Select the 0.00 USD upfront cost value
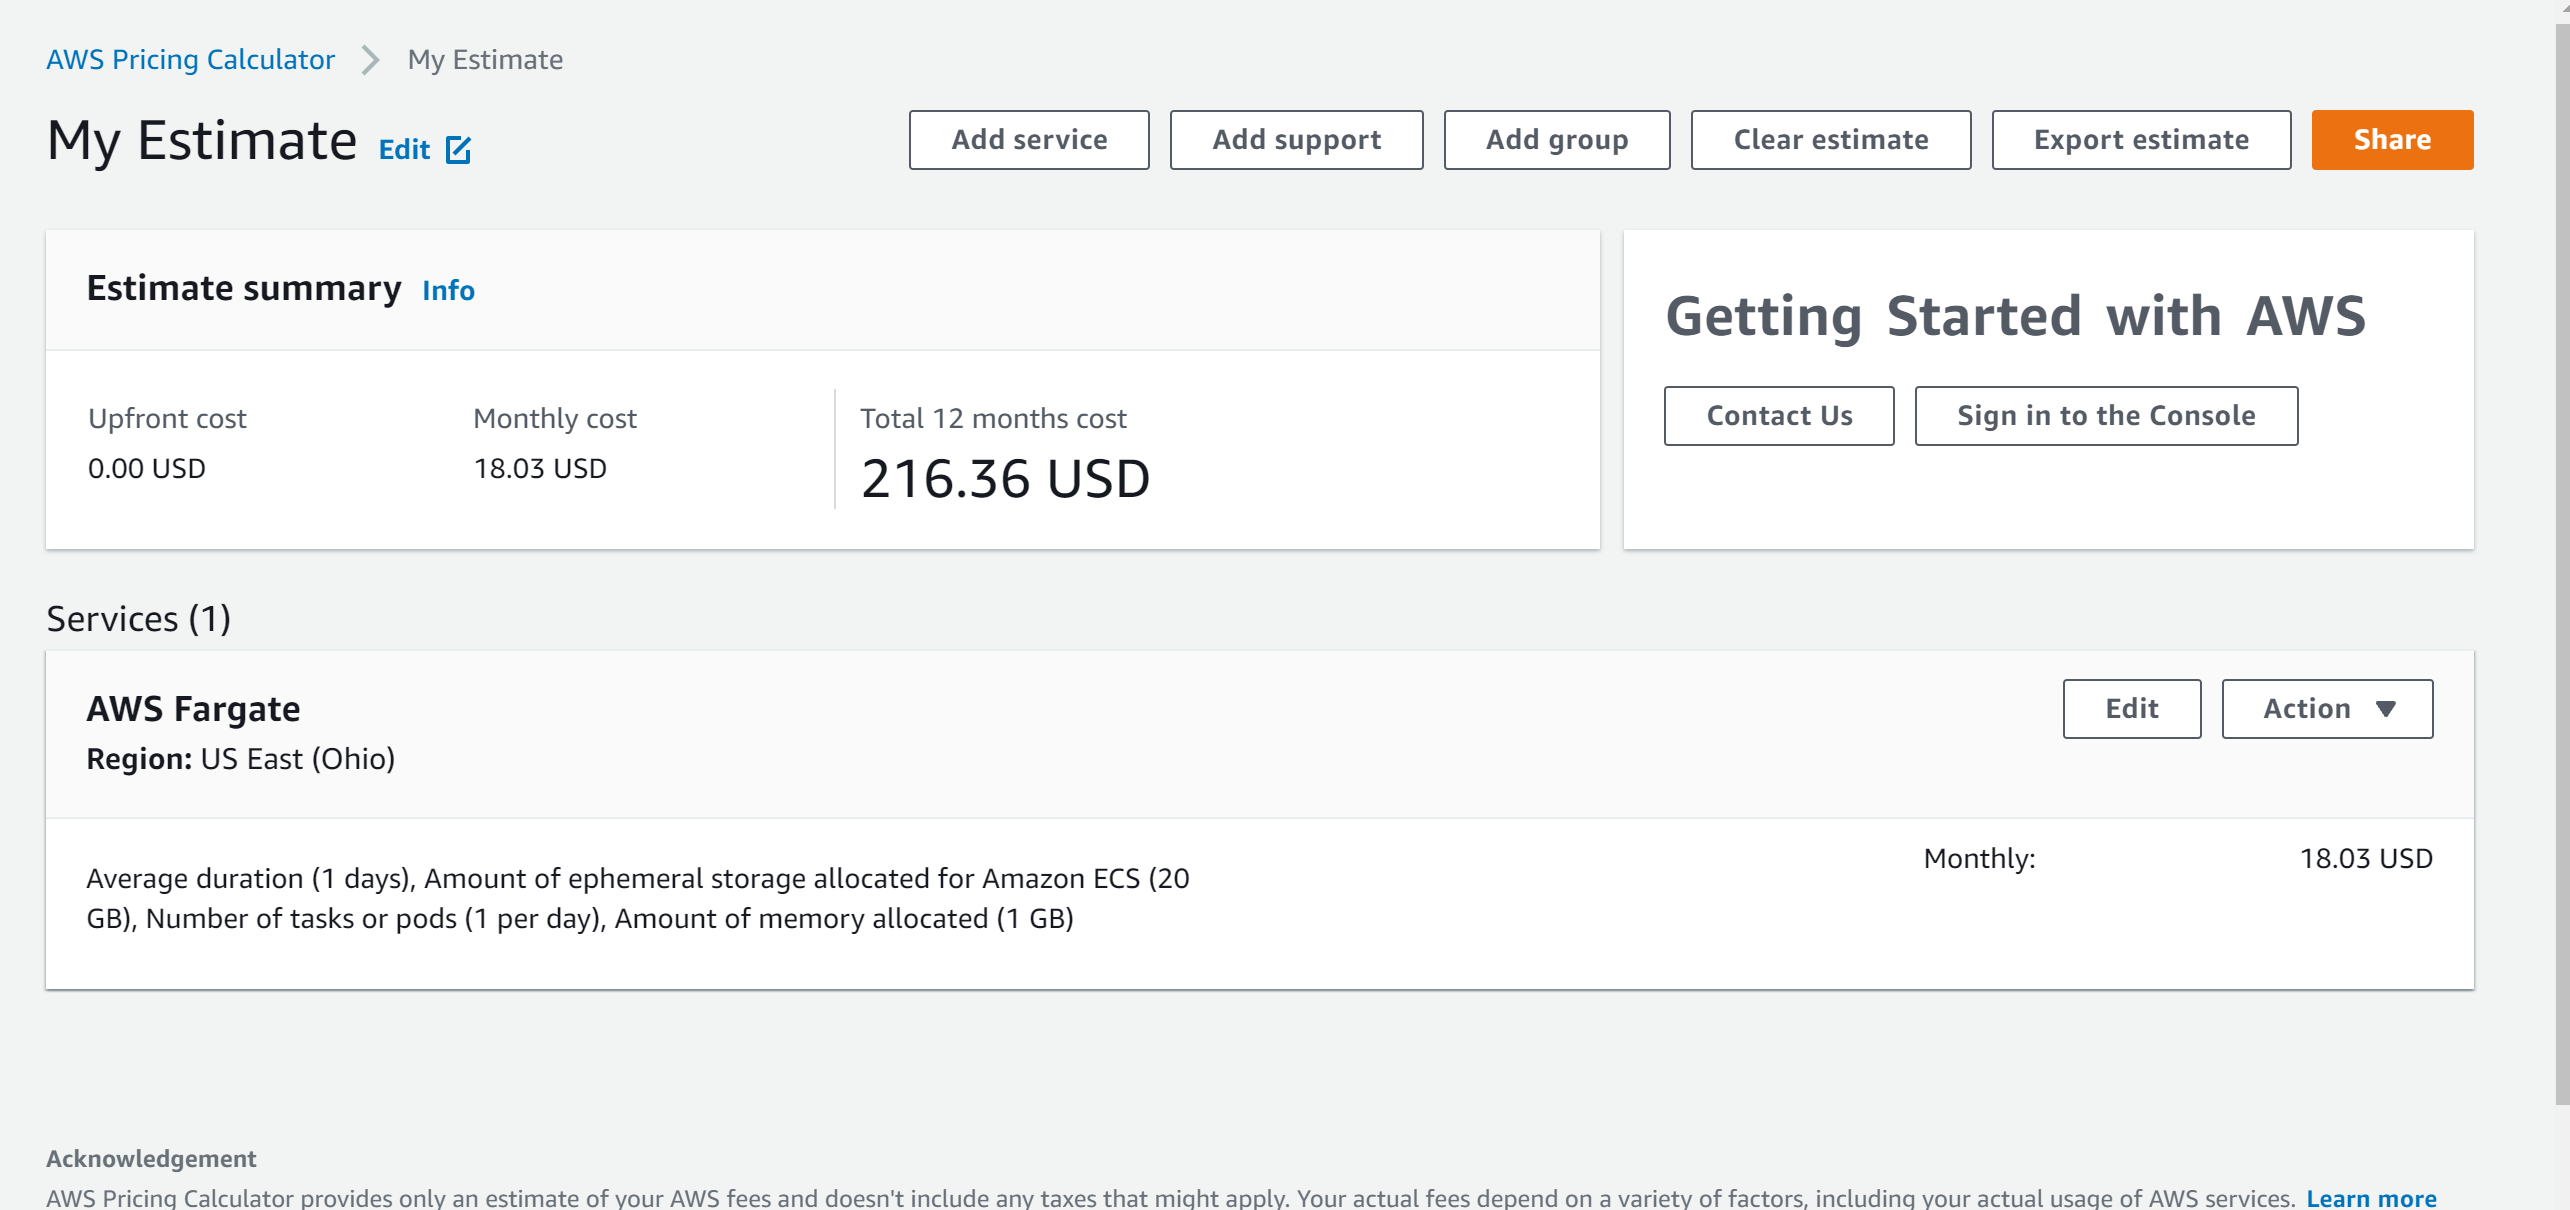 [x=147, y=468]
